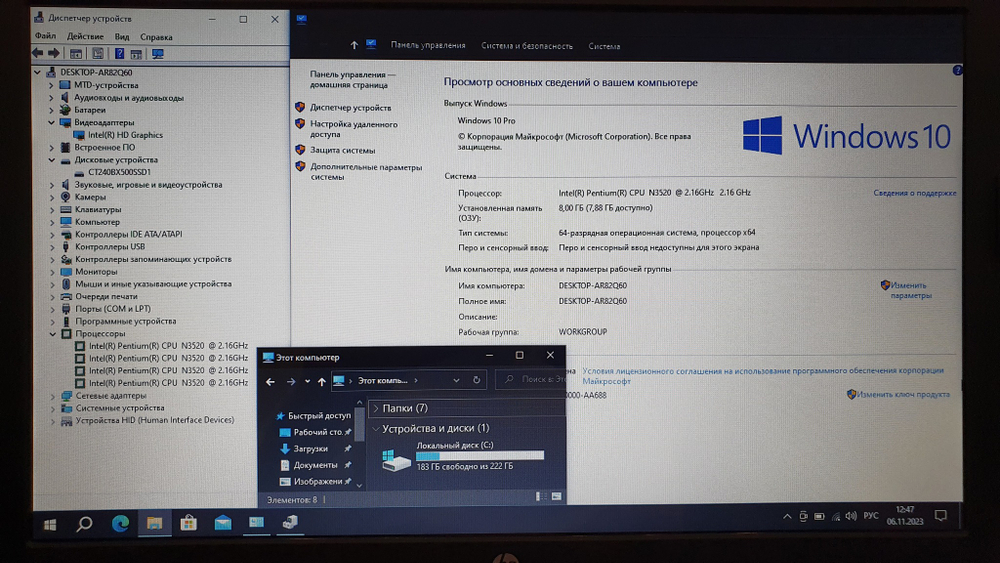Open address bar history dropdown in Explorer

tap(456, 381)
